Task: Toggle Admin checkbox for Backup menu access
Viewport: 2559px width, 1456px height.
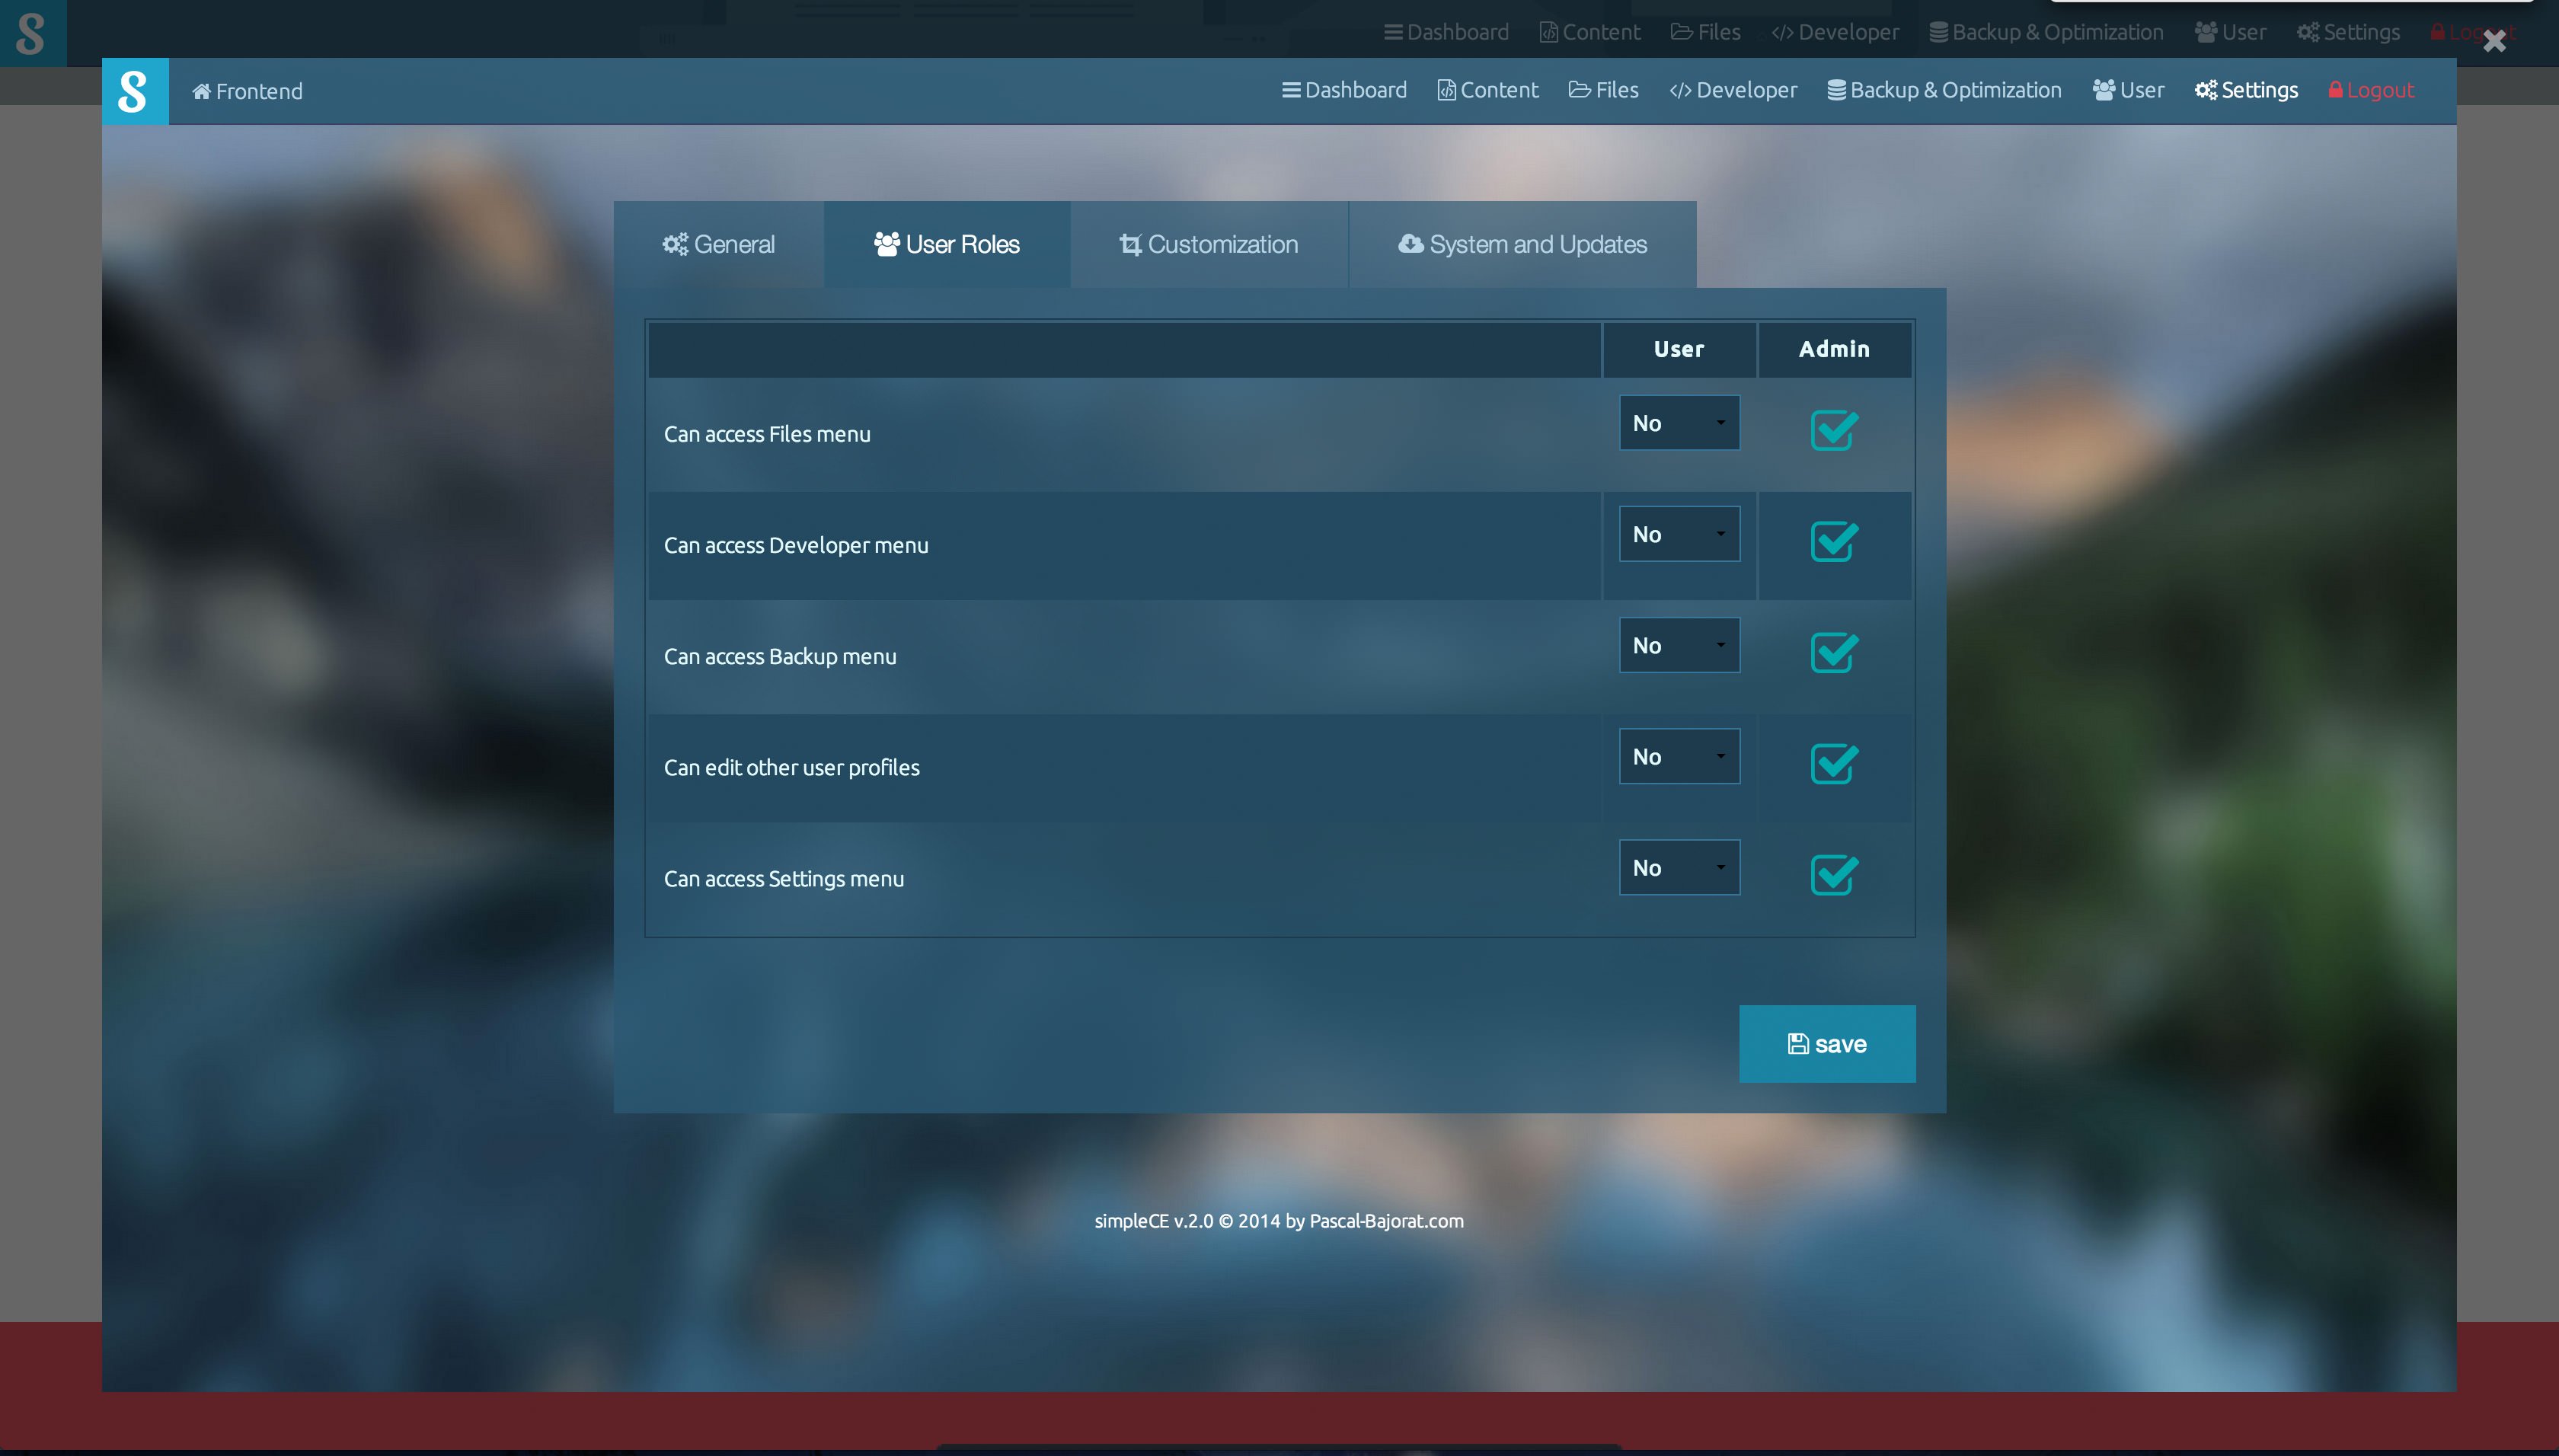Action: (1833, 653)
